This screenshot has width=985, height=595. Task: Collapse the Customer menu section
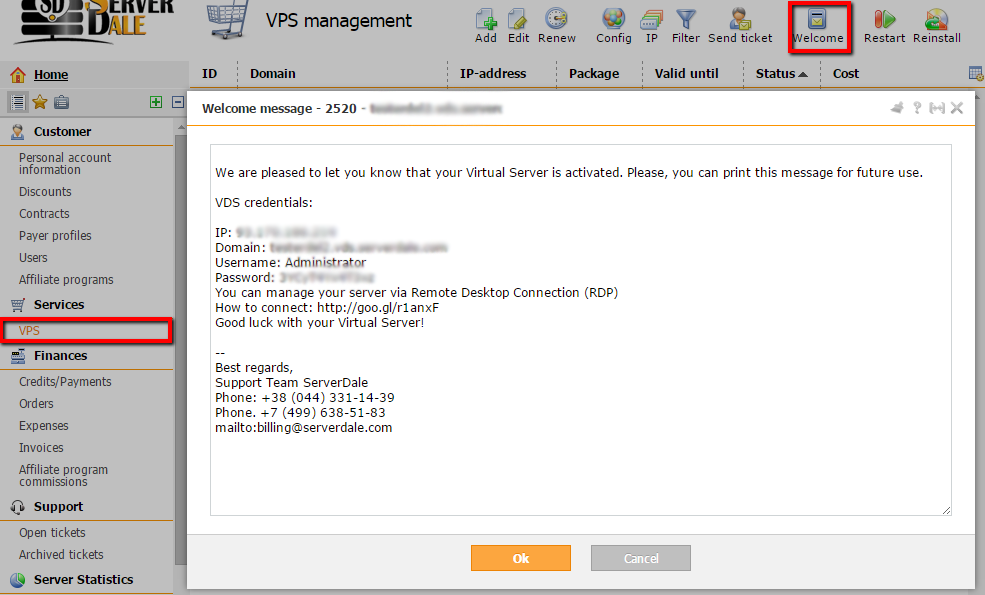[62, 132]
